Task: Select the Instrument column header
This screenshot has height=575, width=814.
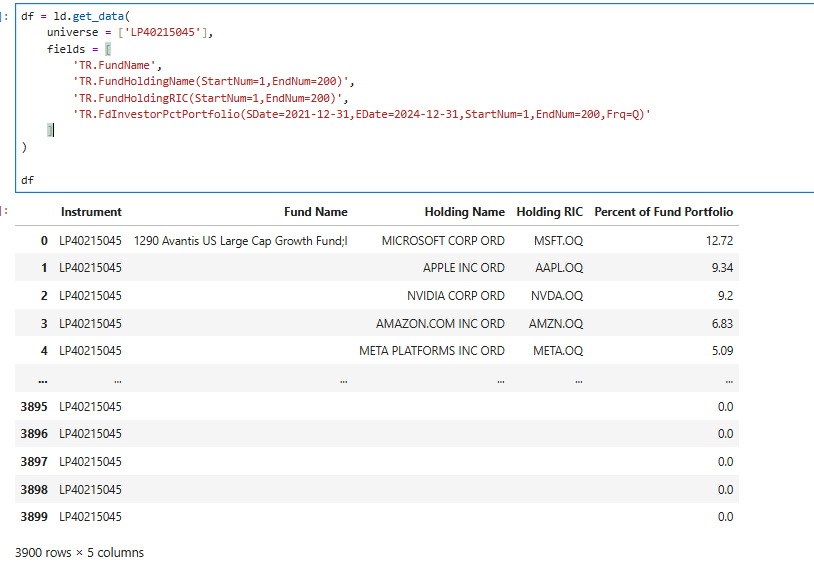Action: 91,212
